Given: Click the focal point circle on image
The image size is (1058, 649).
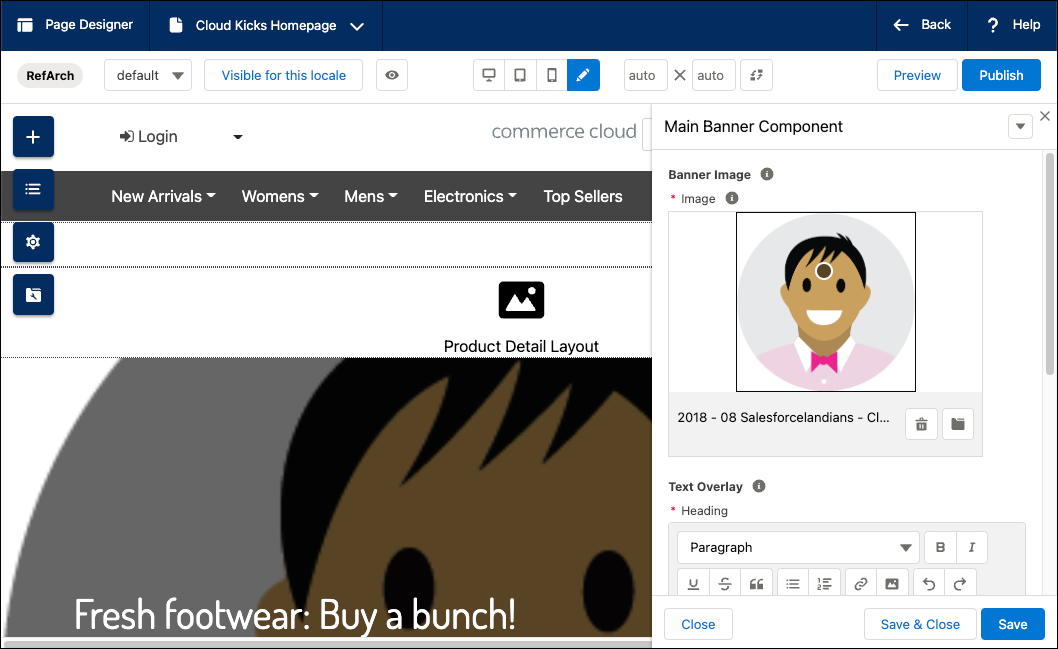Looking at the screenshot, I should (824, 271).
